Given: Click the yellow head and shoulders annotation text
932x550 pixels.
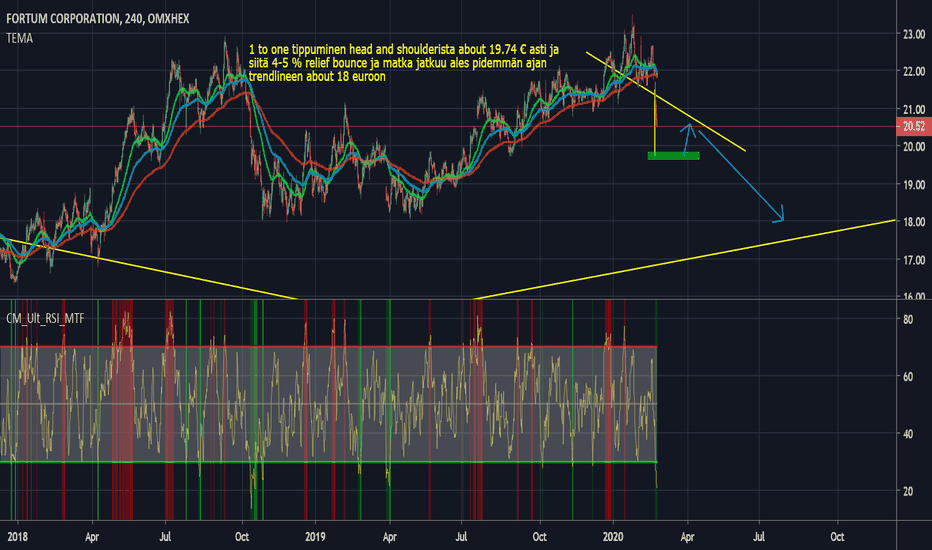Looking at the screenshot, I should coord(404,63).
